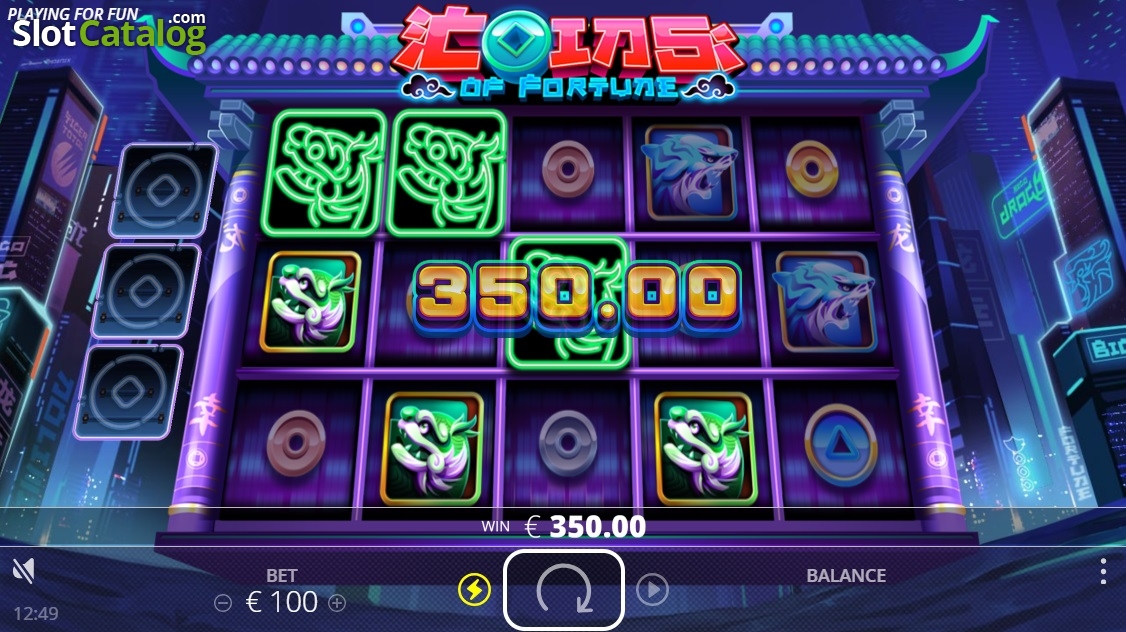This screenshot has width=1126, height=632.
Task: Start autoplay with the play icon
Action: point(652,590)
